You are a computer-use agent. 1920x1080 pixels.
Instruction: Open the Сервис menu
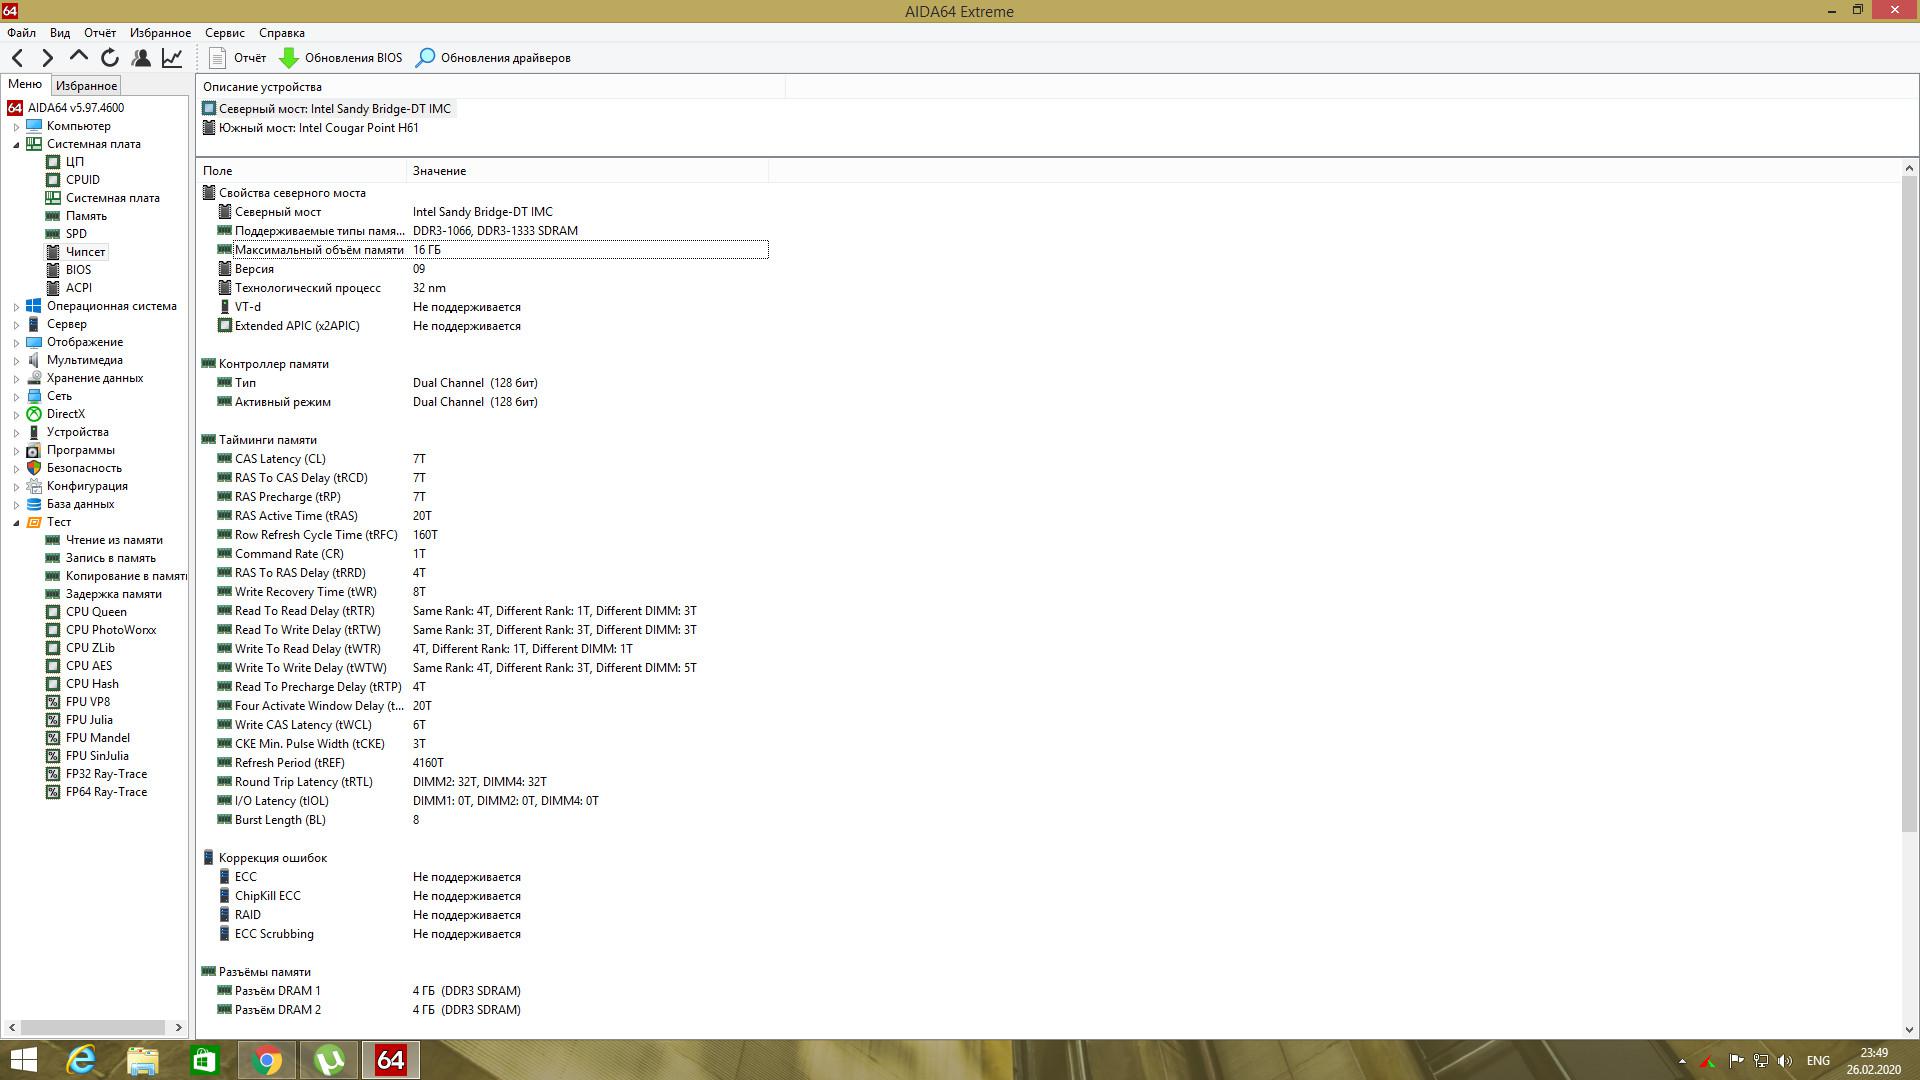(x=224, y=33)
